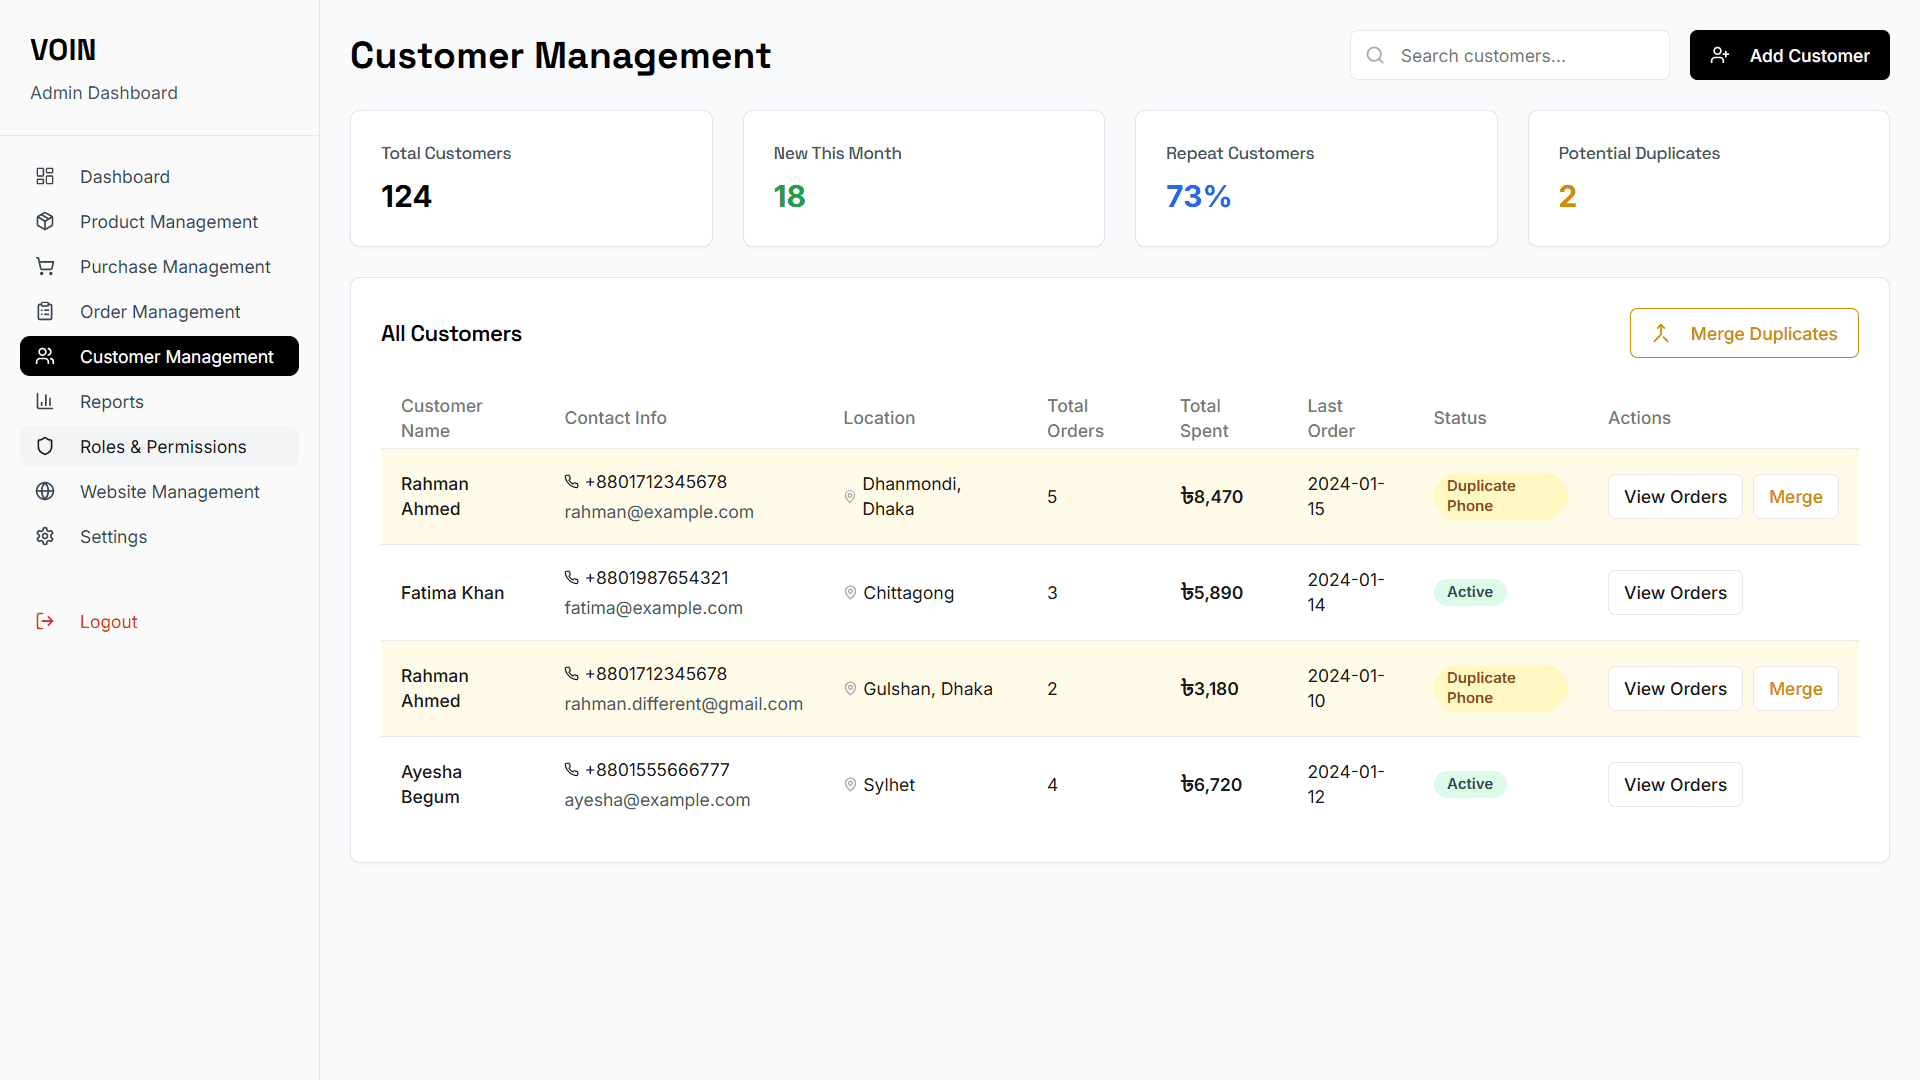
Task: Click the Reports bar chart icon
Action: (x=45, y=402)
